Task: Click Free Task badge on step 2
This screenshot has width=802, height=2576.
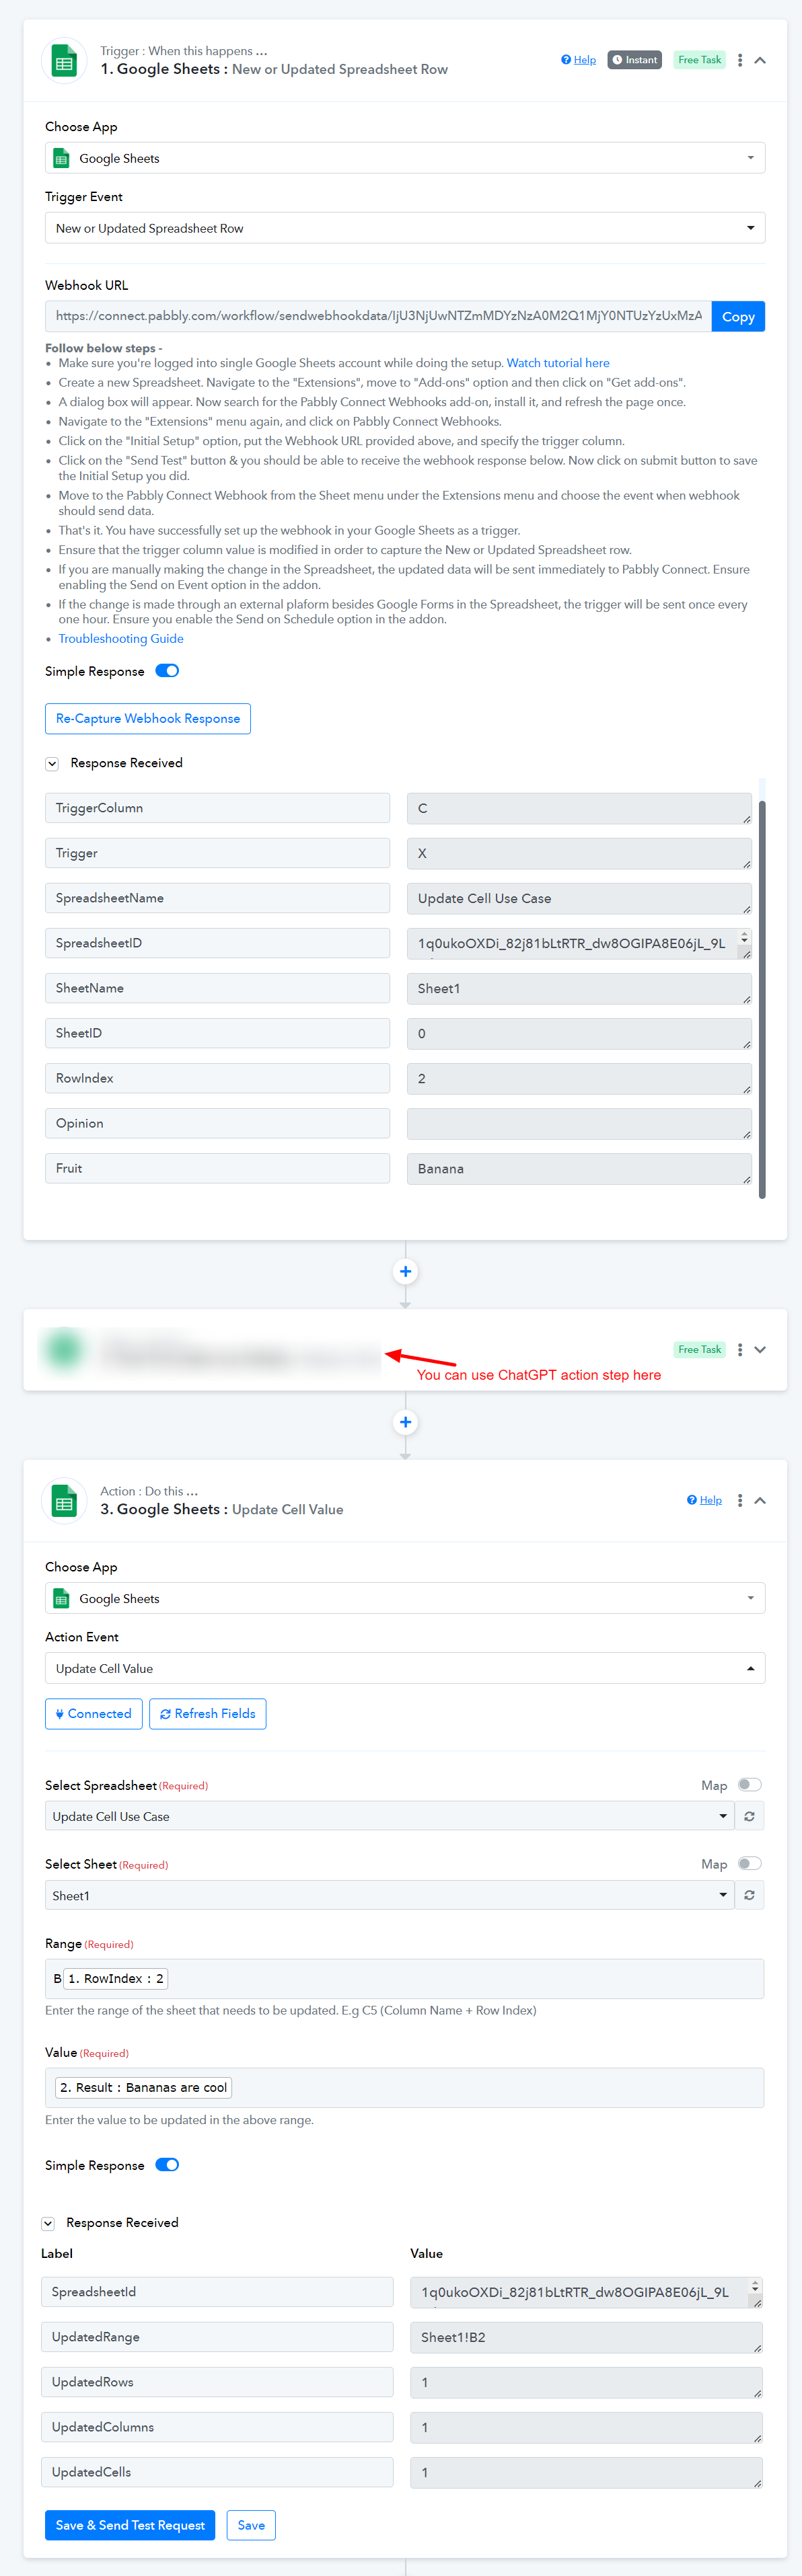Action: pos(699,1349)
